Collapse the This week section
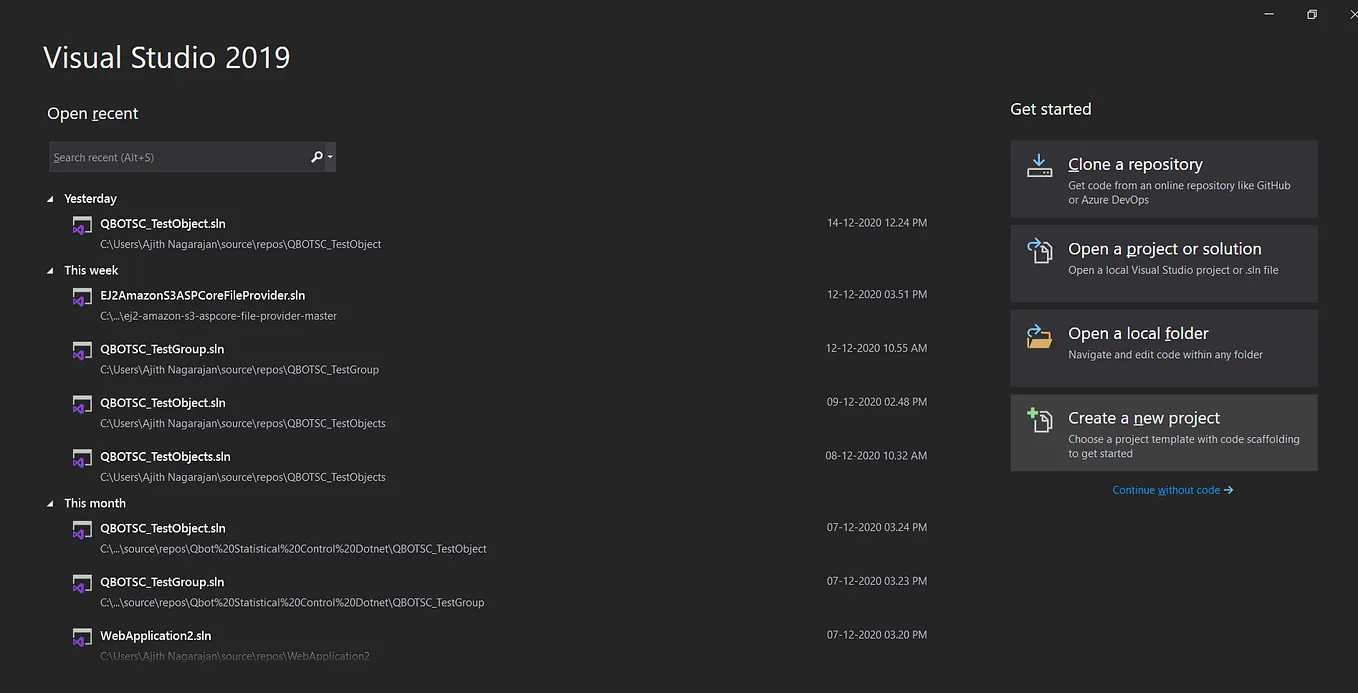Image resolution: width=1358 pixels, height=693 pixels. 50,270
